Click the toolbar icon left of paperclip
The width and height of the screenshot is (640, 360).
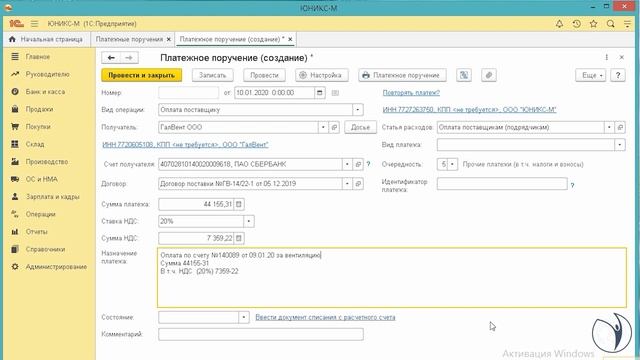pos(464,75)
